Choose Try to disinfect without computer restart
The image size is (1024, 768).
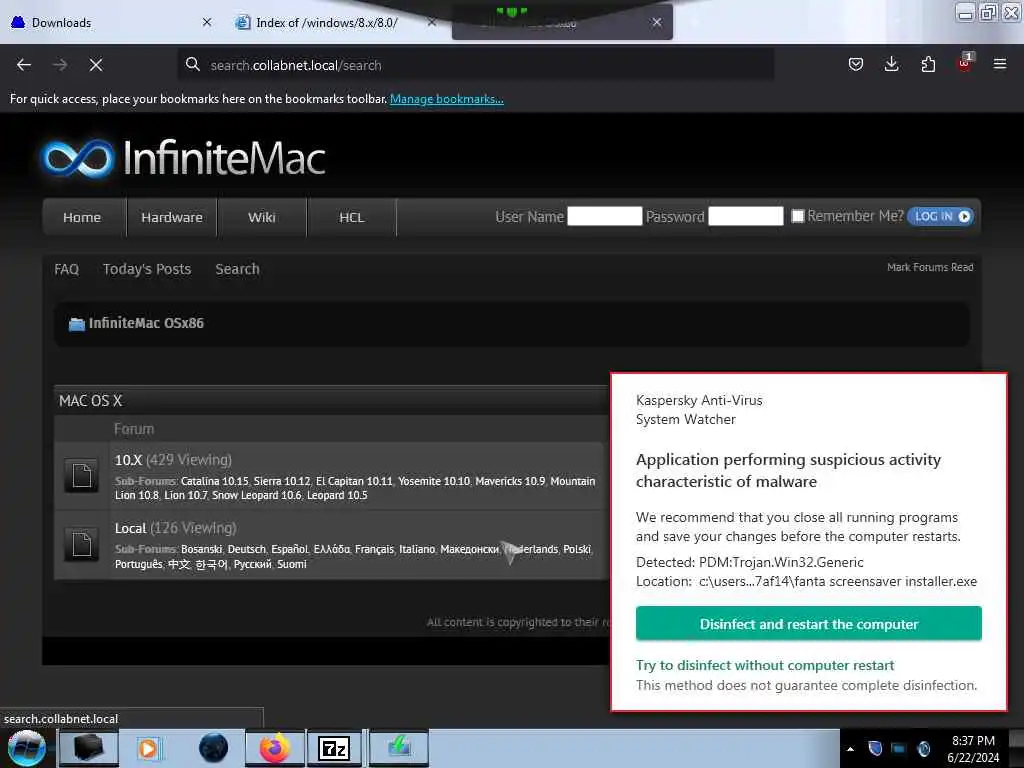point(765,665)
